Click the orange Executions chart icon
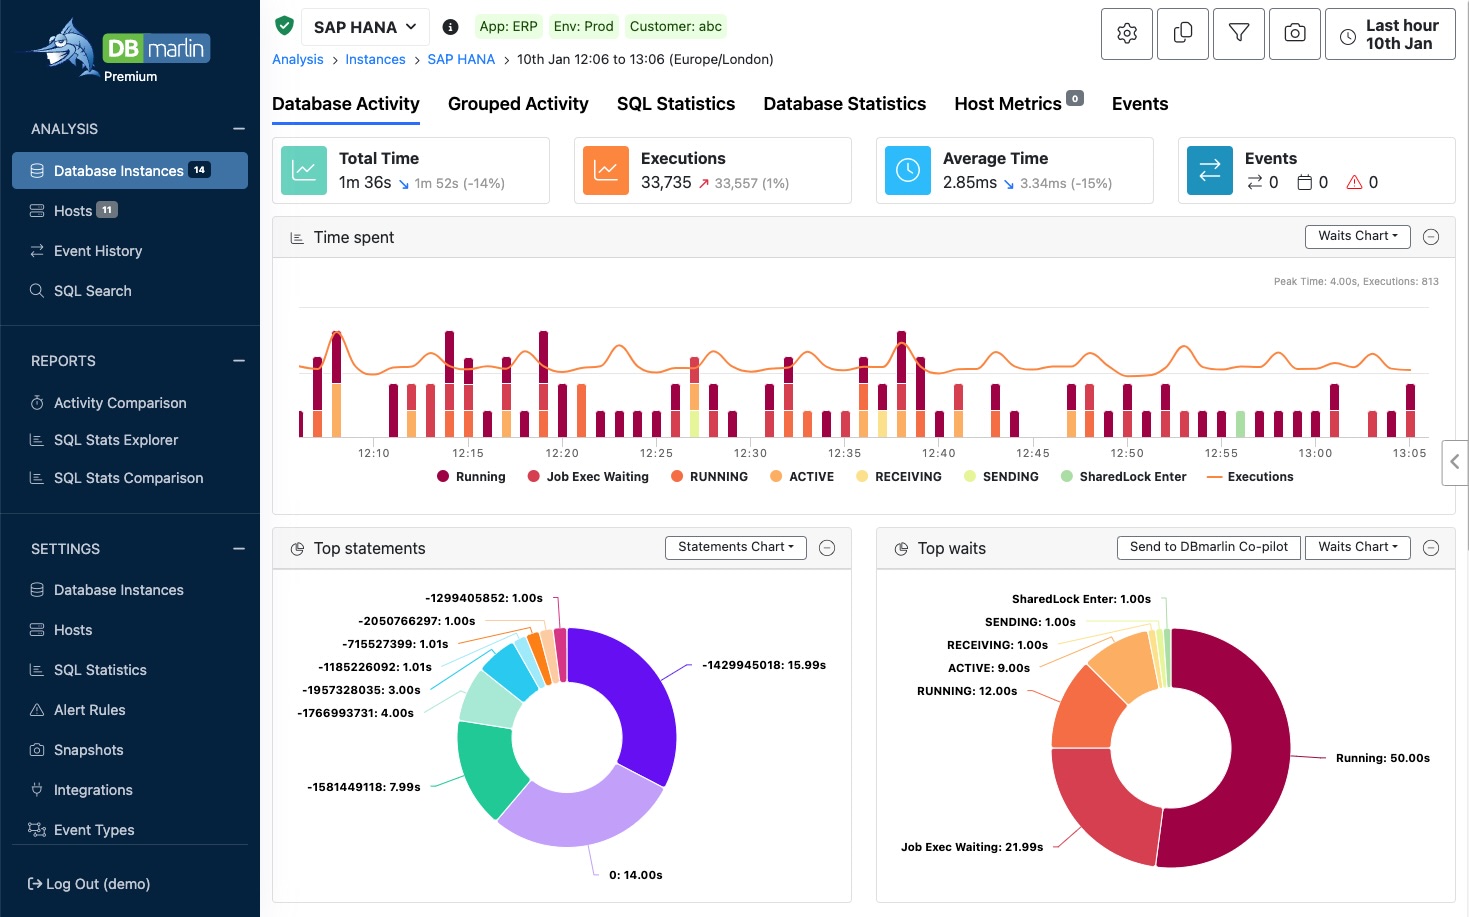The image size is (1469, 917). click(606, 170)
